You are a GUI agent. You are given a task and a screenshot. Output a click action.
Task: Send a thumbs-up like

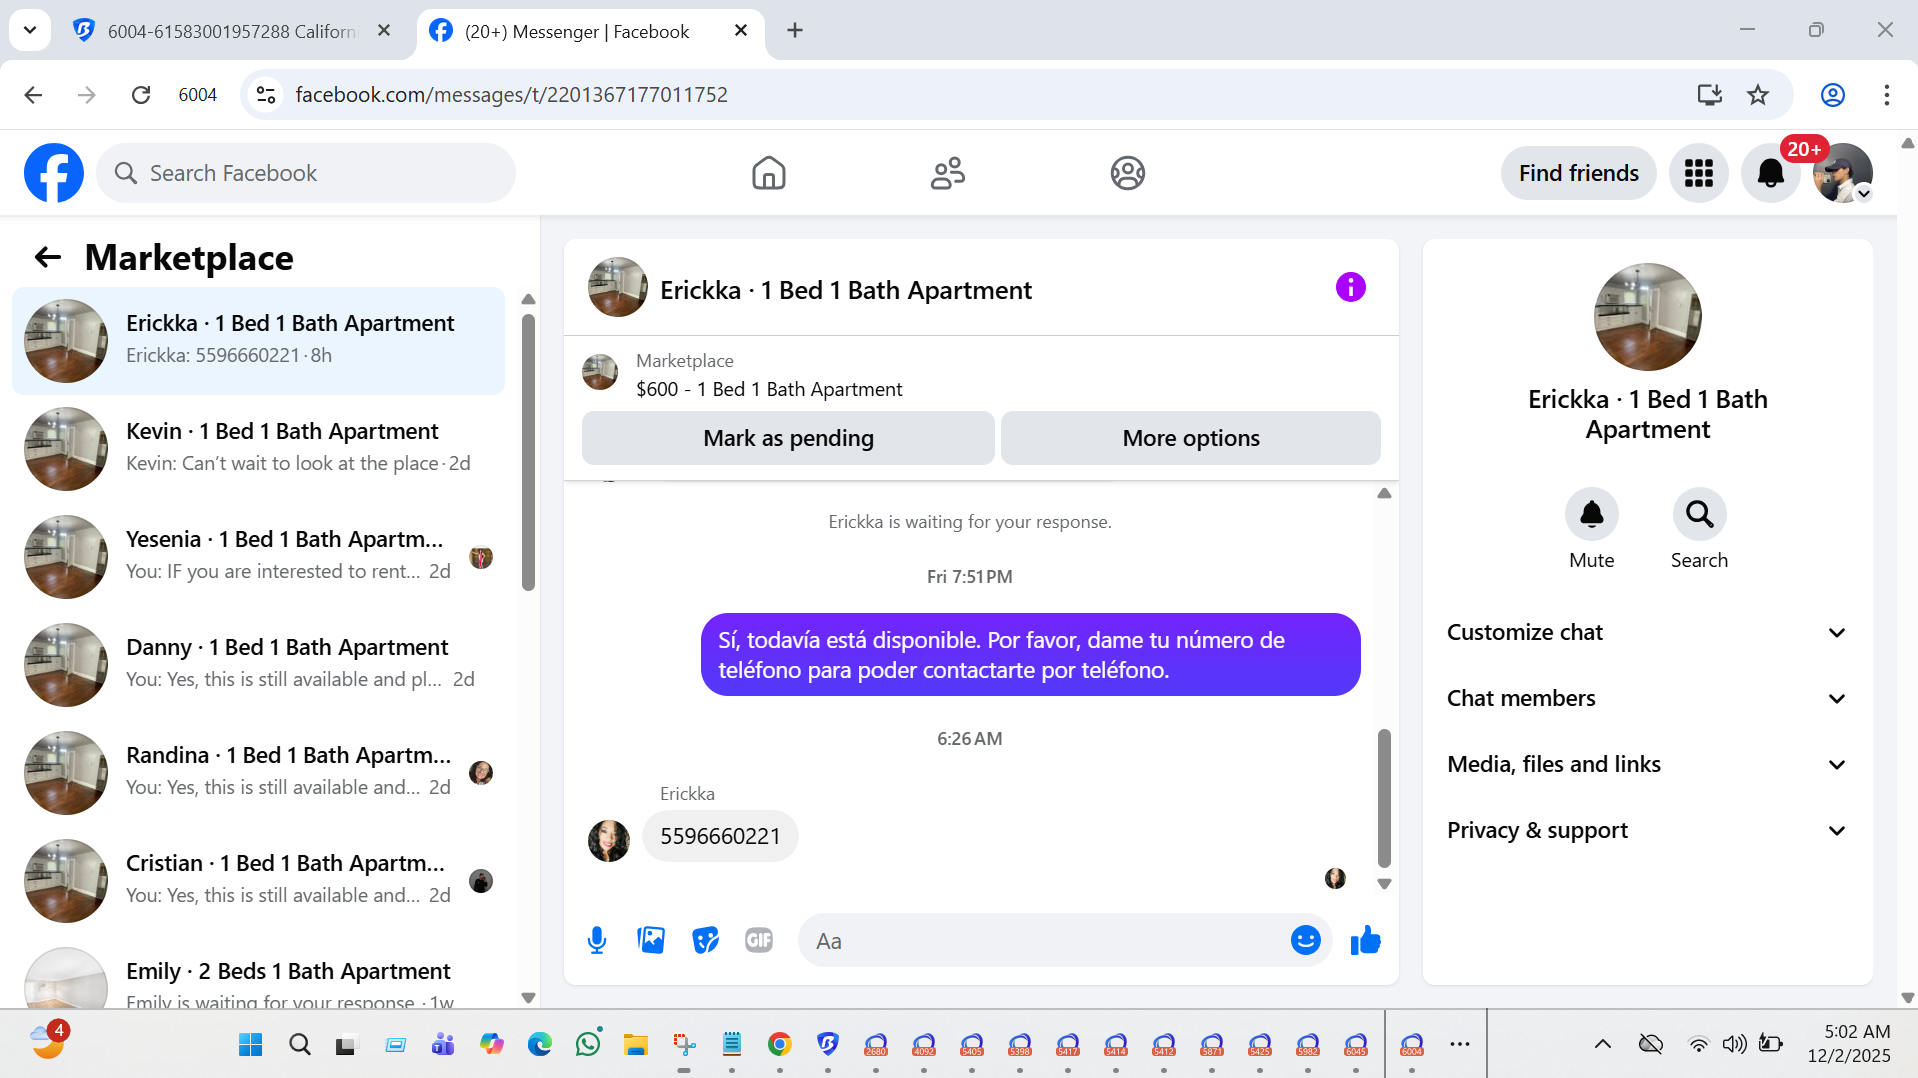[1365, 940]
